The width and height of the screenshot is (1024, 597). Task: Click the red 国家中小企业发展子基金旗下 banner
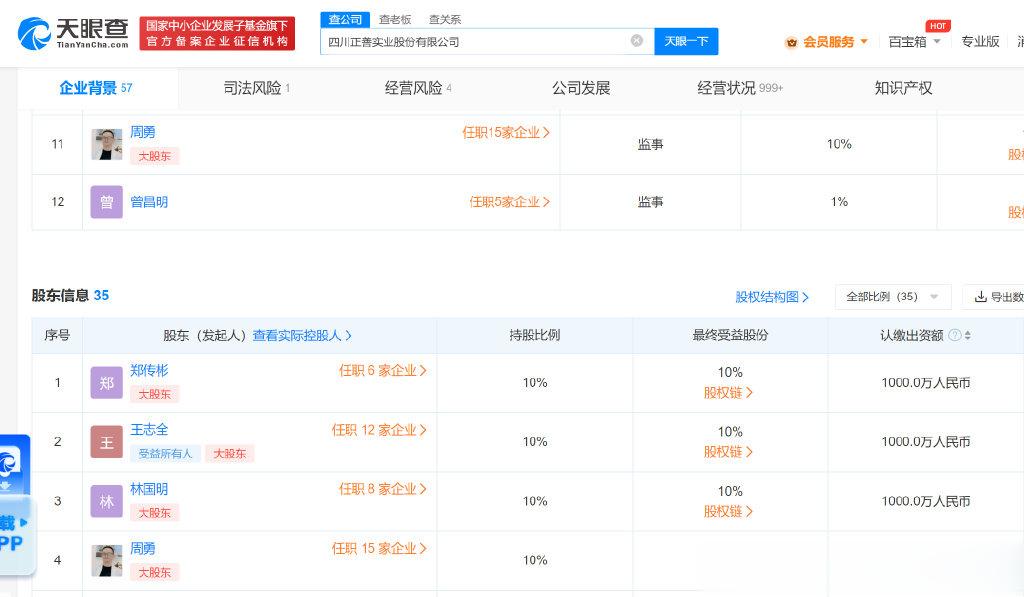tap(217, 33)
